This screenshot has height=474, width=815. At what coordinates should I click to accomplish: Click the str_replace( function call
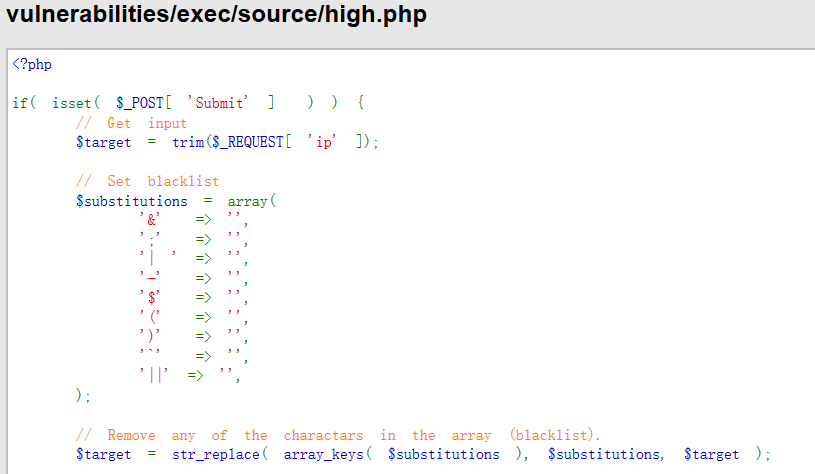[x=220, y=454]
